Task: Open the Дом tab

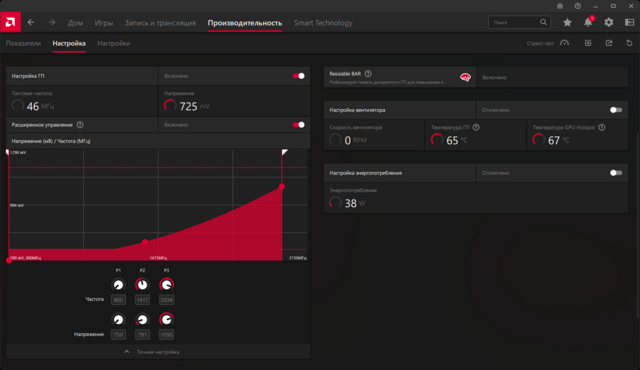Action: pos(75,23)
